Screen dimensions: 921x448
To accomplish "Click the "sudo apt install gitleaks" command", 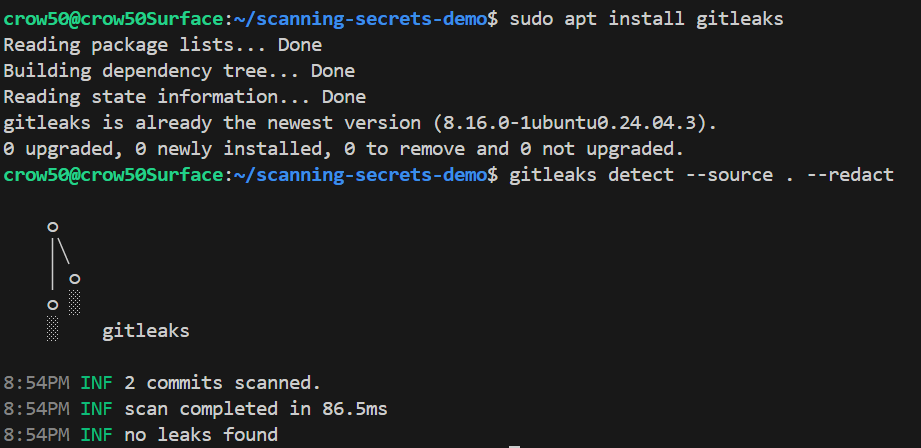I will 647,19.
